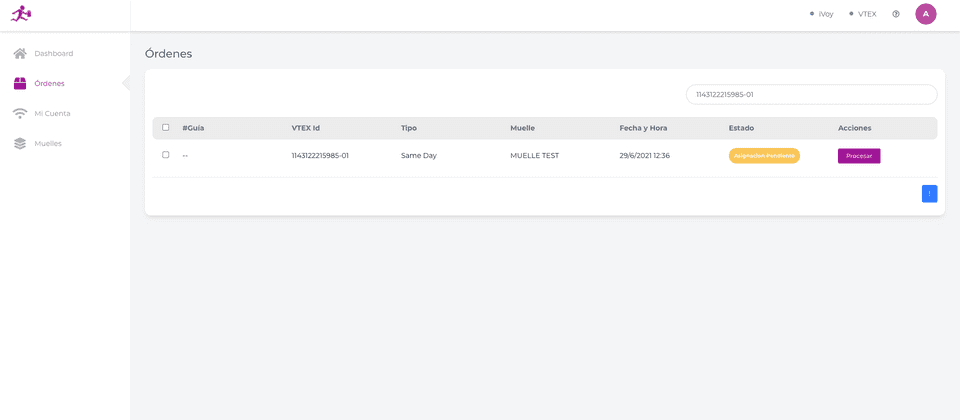The height and width of the screenshot is (420, 960).
Task: Click the Muelle column header
Action: coord(522,128)
